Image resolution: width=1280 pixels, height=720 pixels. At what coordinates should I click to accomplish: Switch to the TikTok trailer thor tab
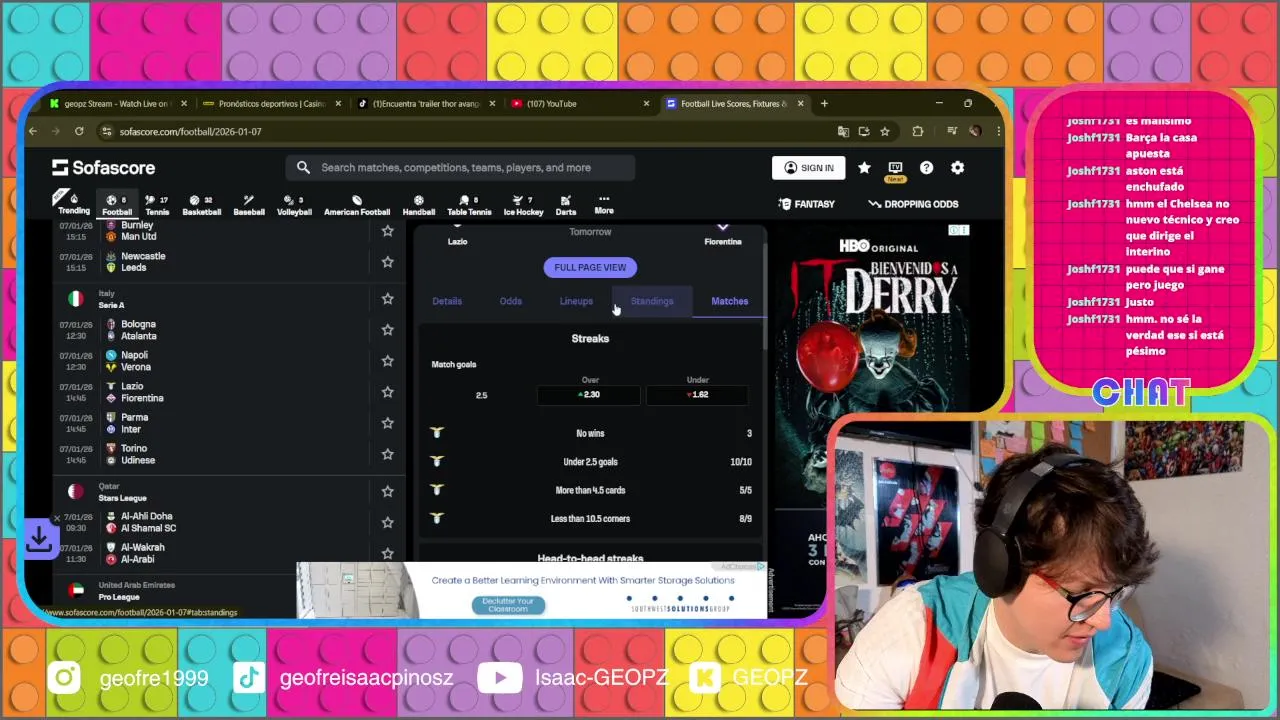(425, 103)
